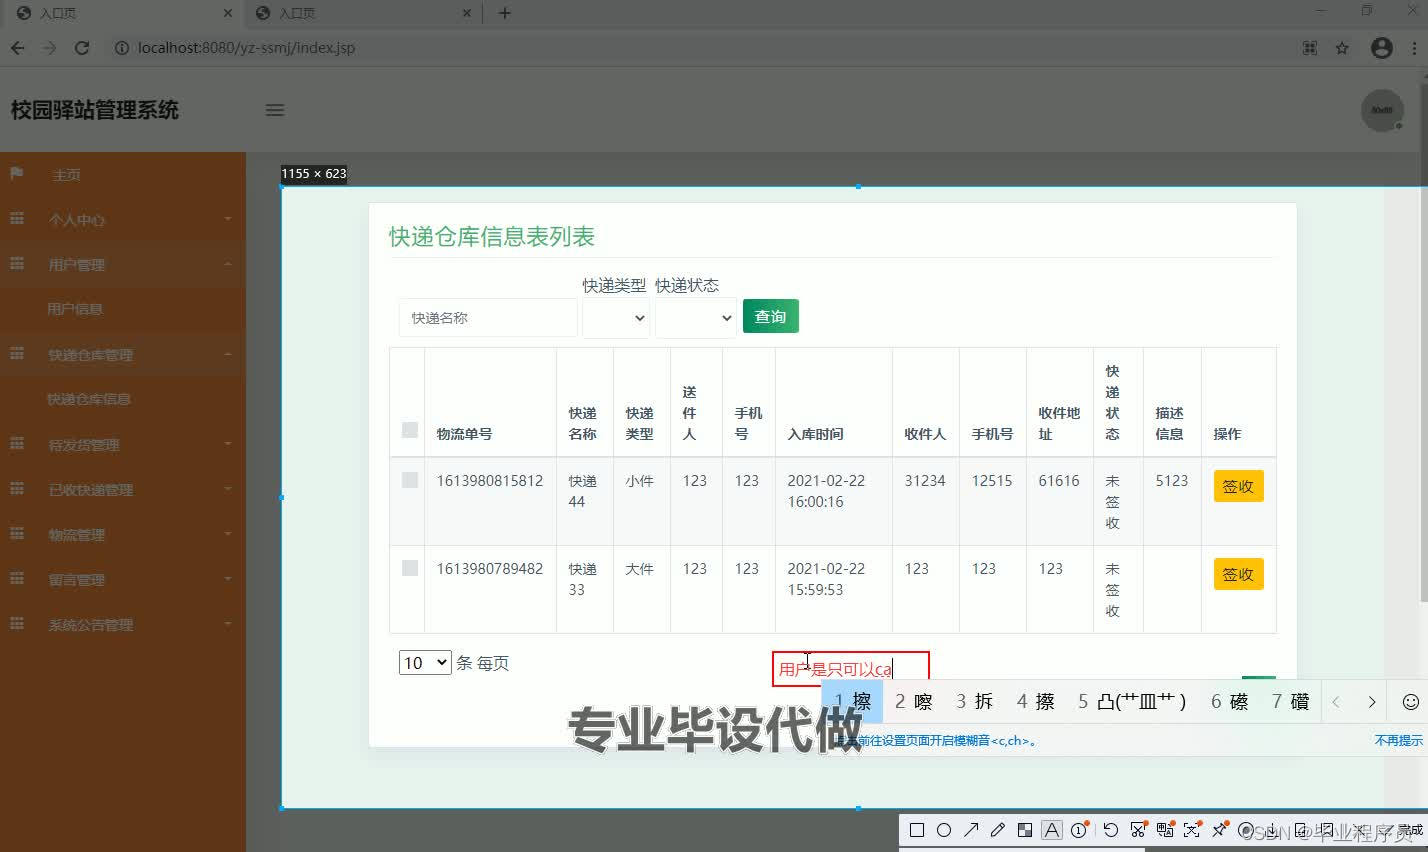Image resolution: width=1428 pixels, height=852 pixels.
Task: Click the 查询 search button
Action: (x=770, y=317)
